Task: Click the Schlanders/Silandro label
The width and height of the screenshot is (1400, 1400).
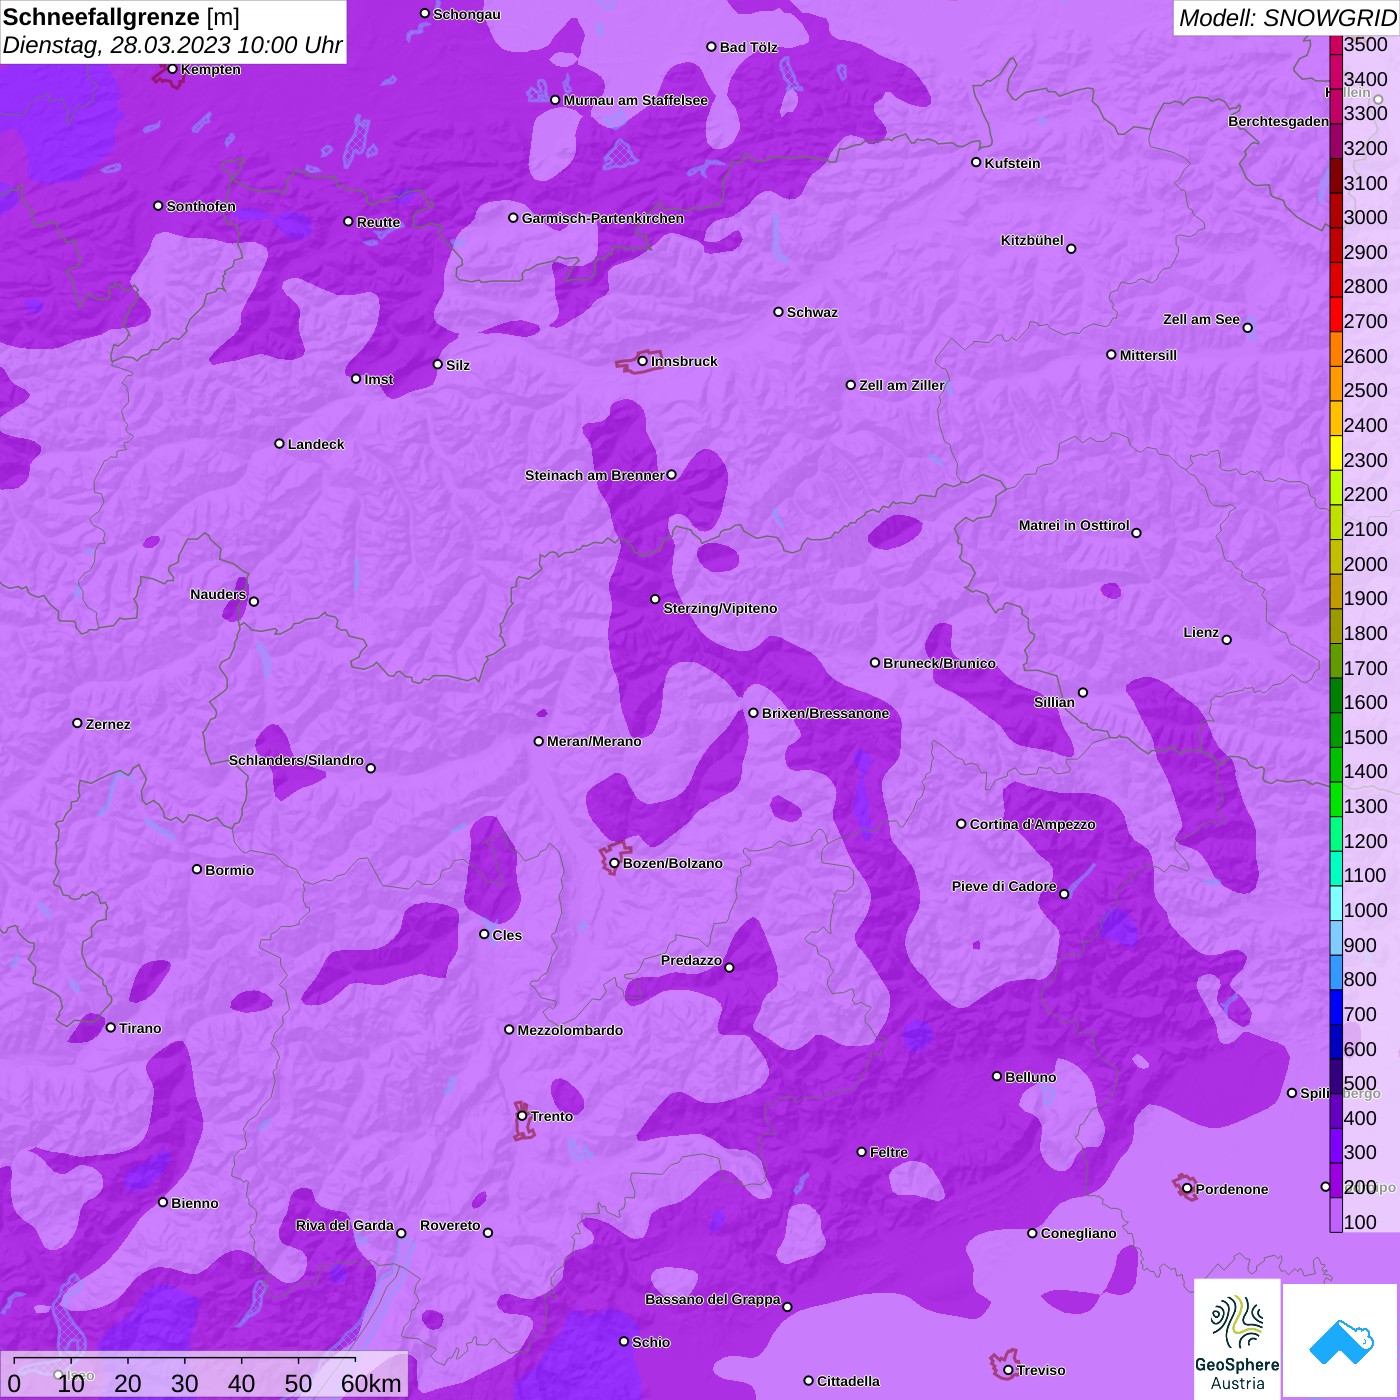Action: [x=296, y=760]
